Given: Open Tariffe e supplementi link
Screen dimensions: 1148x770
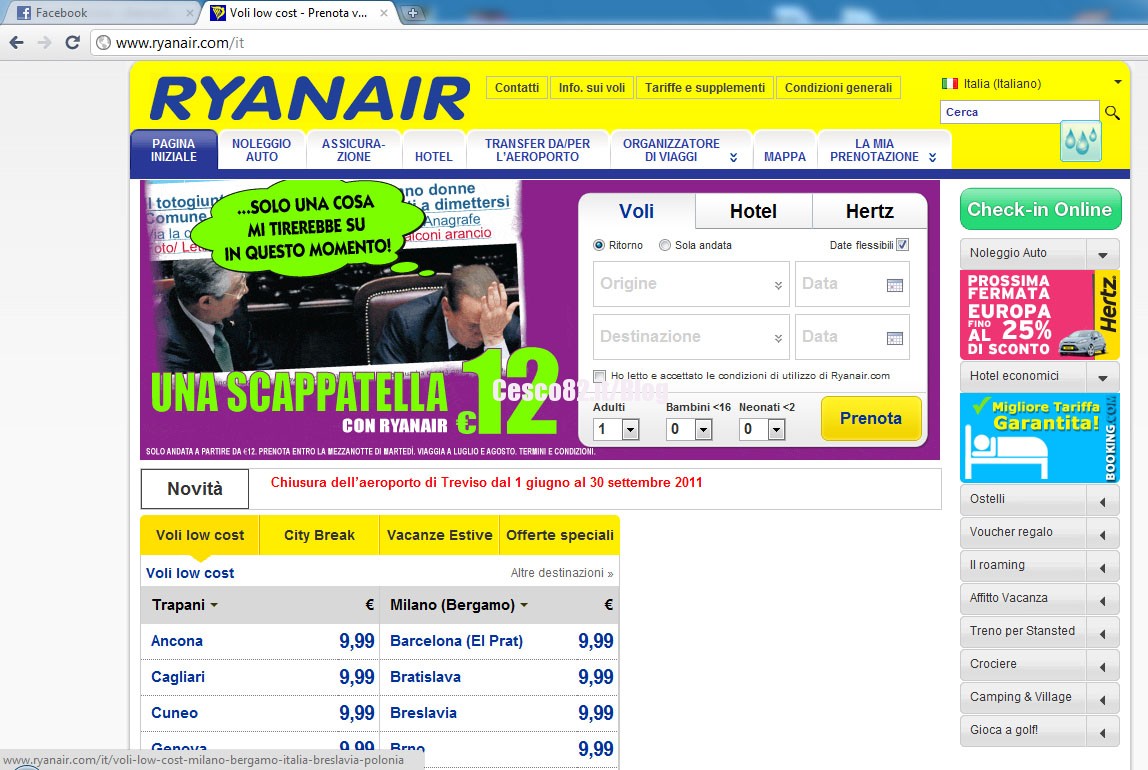Looking at the screenshot, I should [x=704, y=88].
